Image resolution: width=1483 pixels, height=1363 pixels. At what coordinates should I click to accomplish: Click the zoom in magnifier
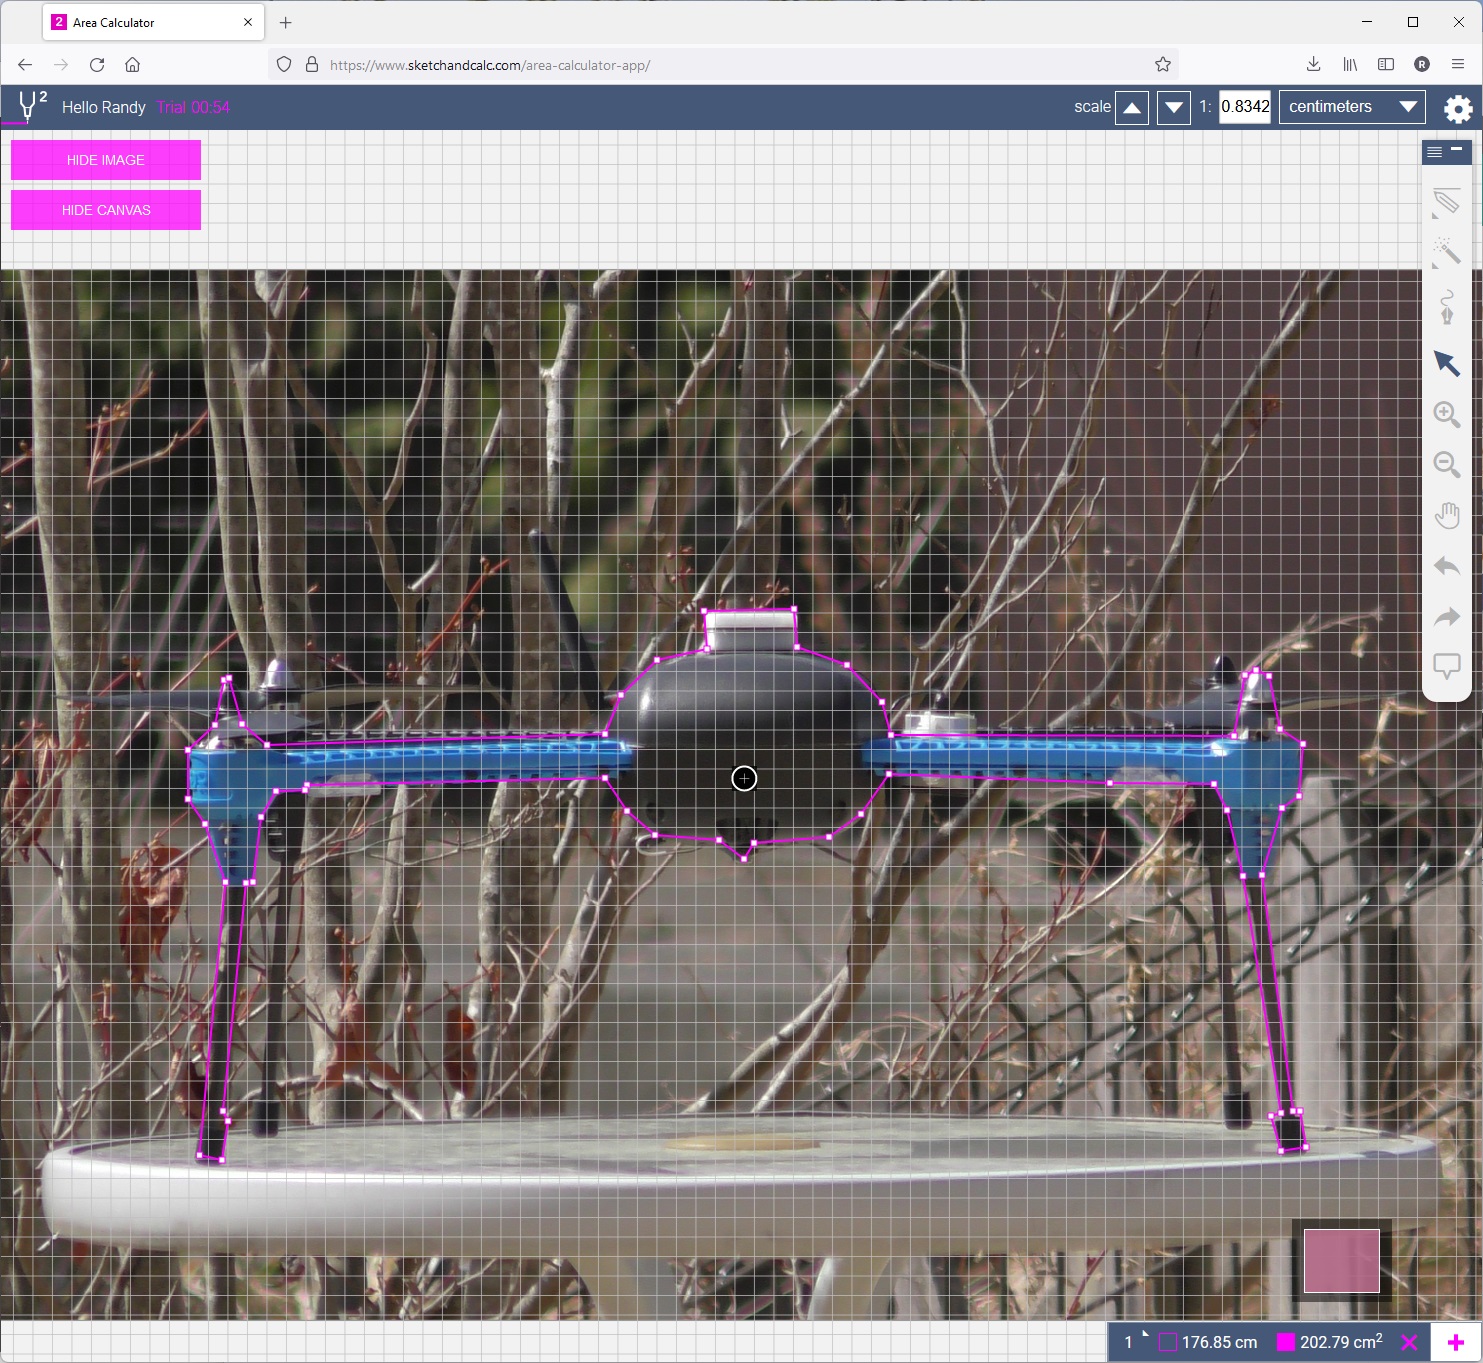pyautogui.click(x=1446, y=414)
